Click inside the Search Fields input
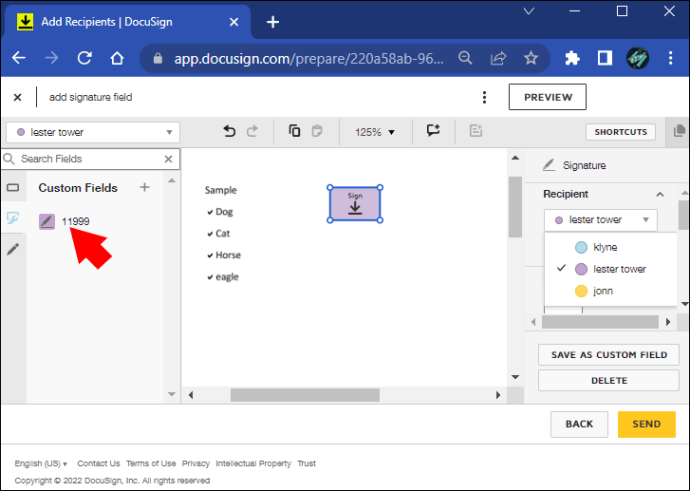690x491 pixels. pyautogui.click(x=90, y=159)
